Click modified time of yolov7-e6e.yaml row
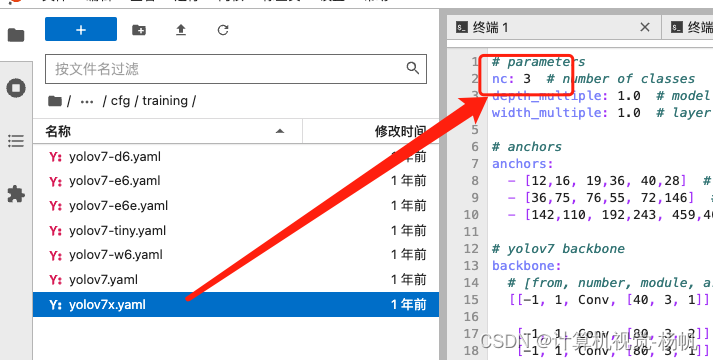 point(408,206)
